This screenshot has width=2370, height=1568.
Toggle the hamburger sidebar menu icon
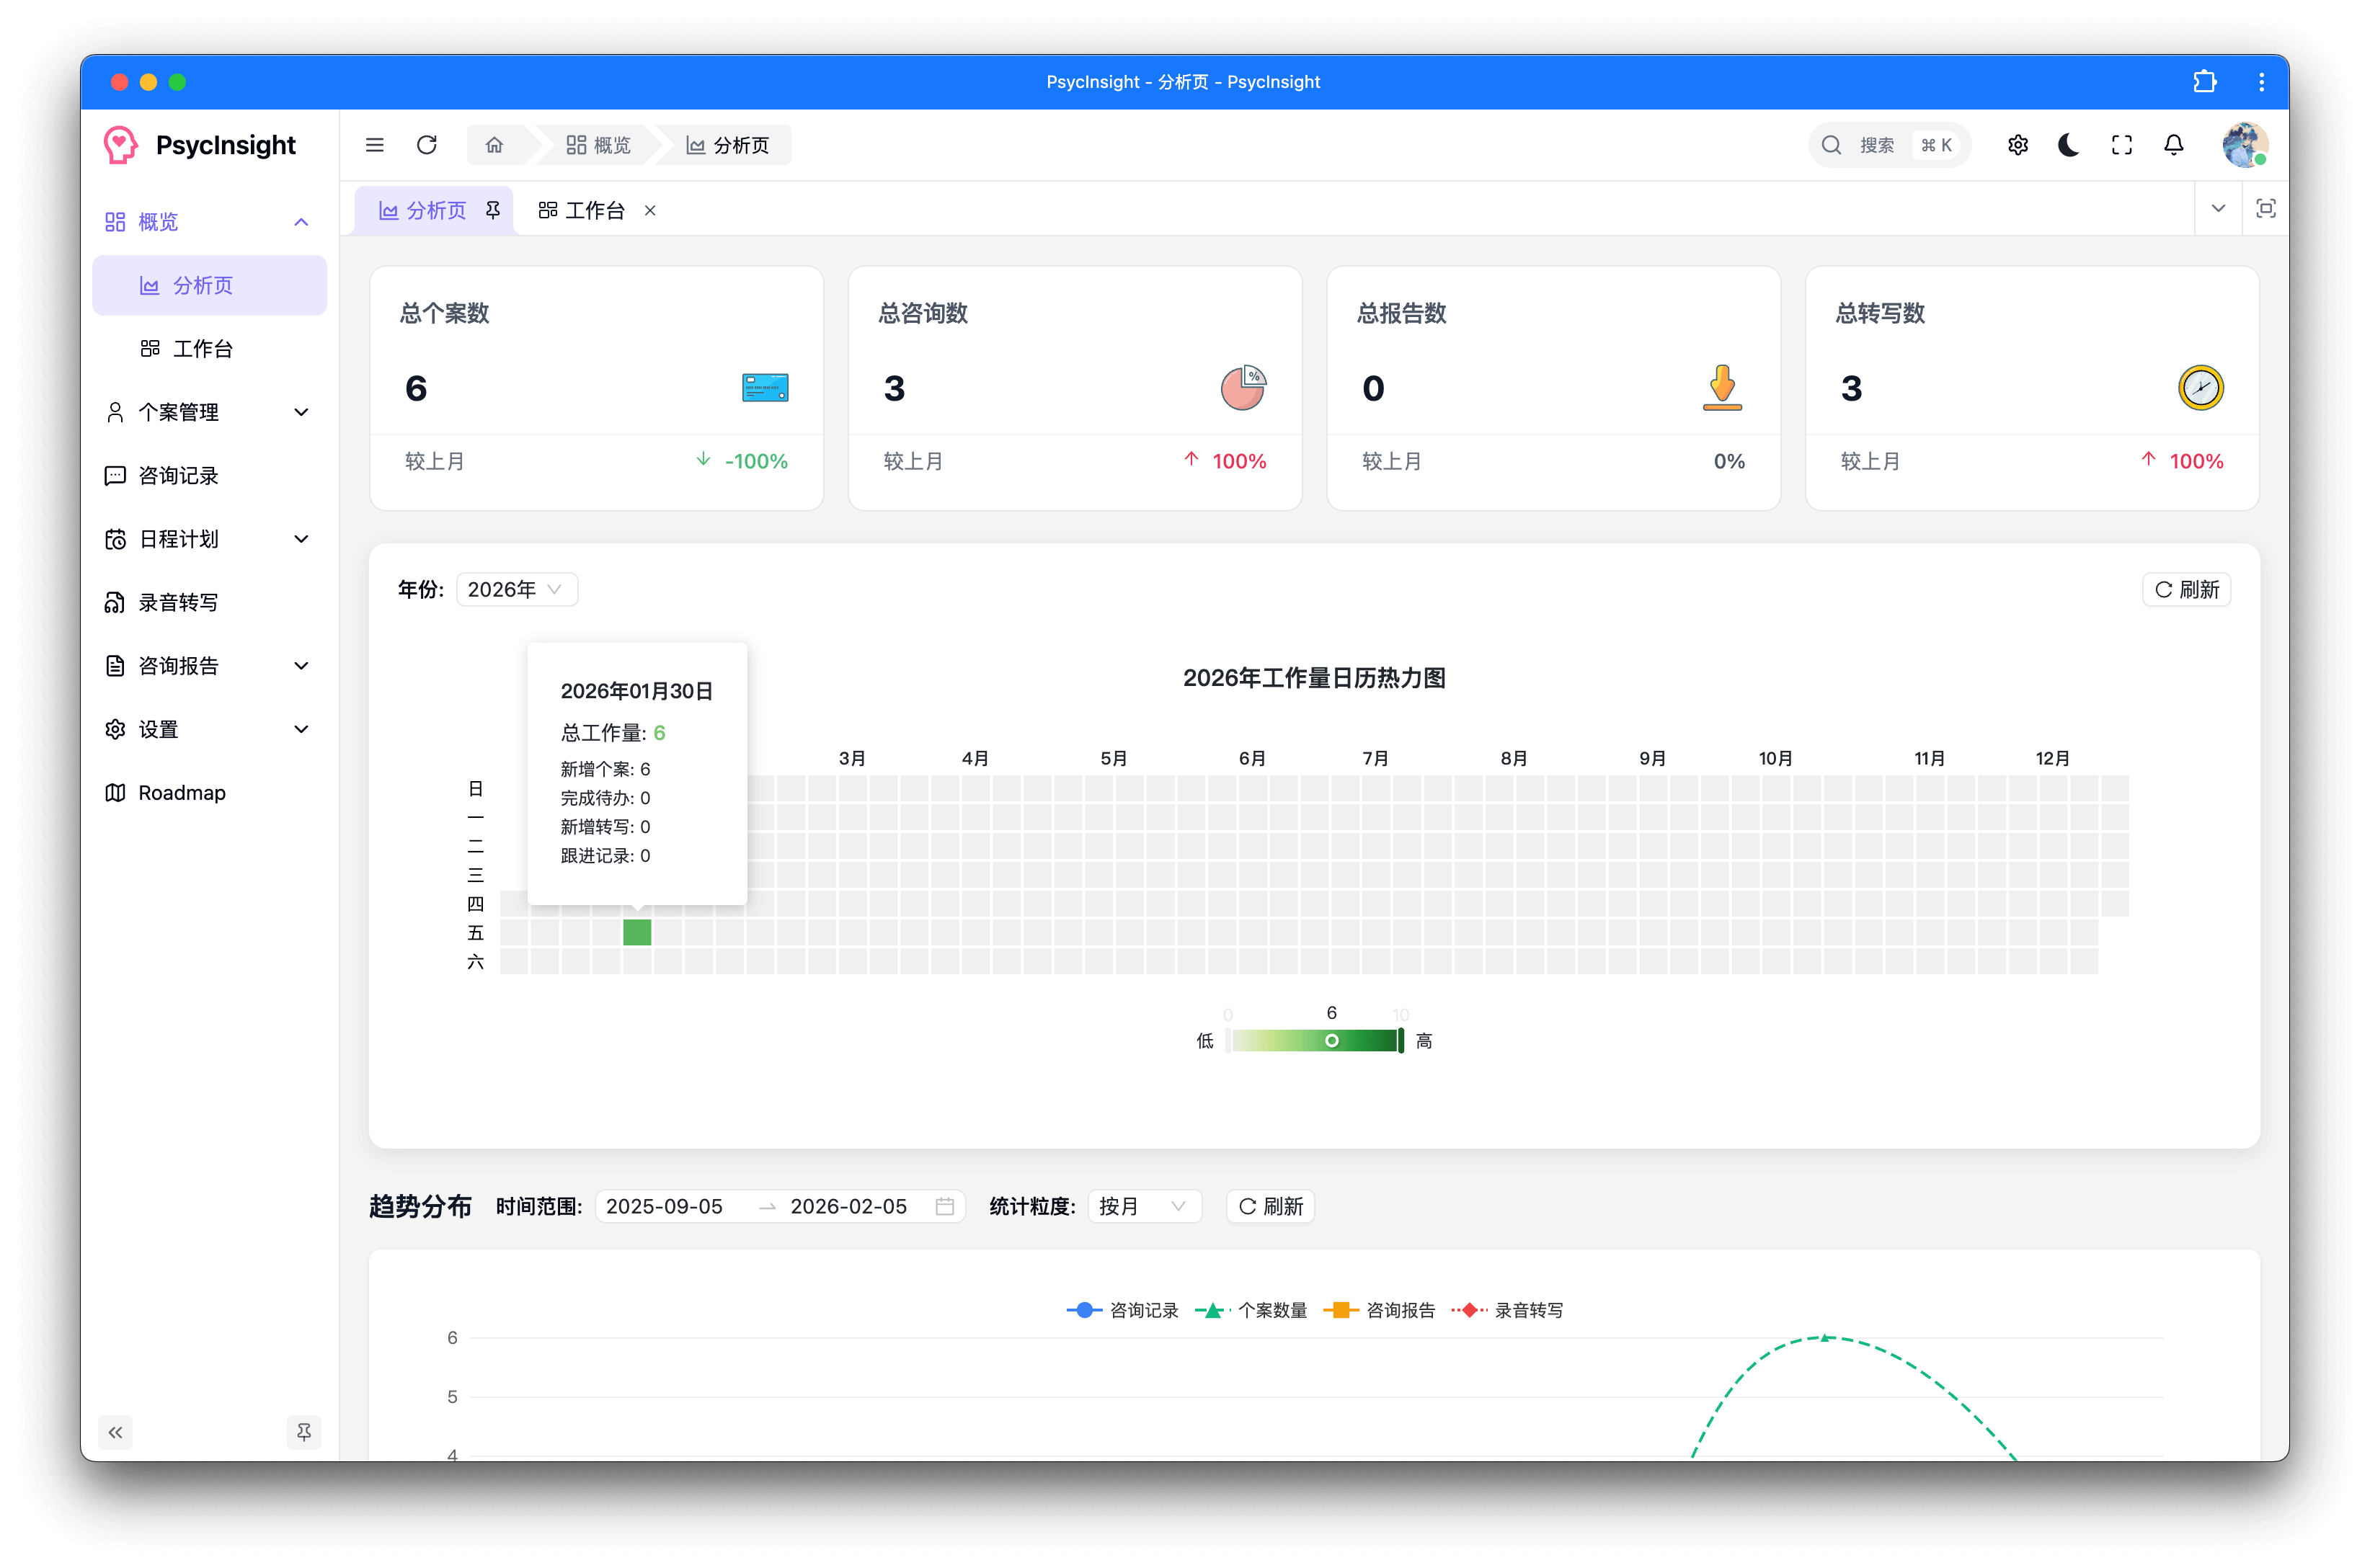coord(375,145)
